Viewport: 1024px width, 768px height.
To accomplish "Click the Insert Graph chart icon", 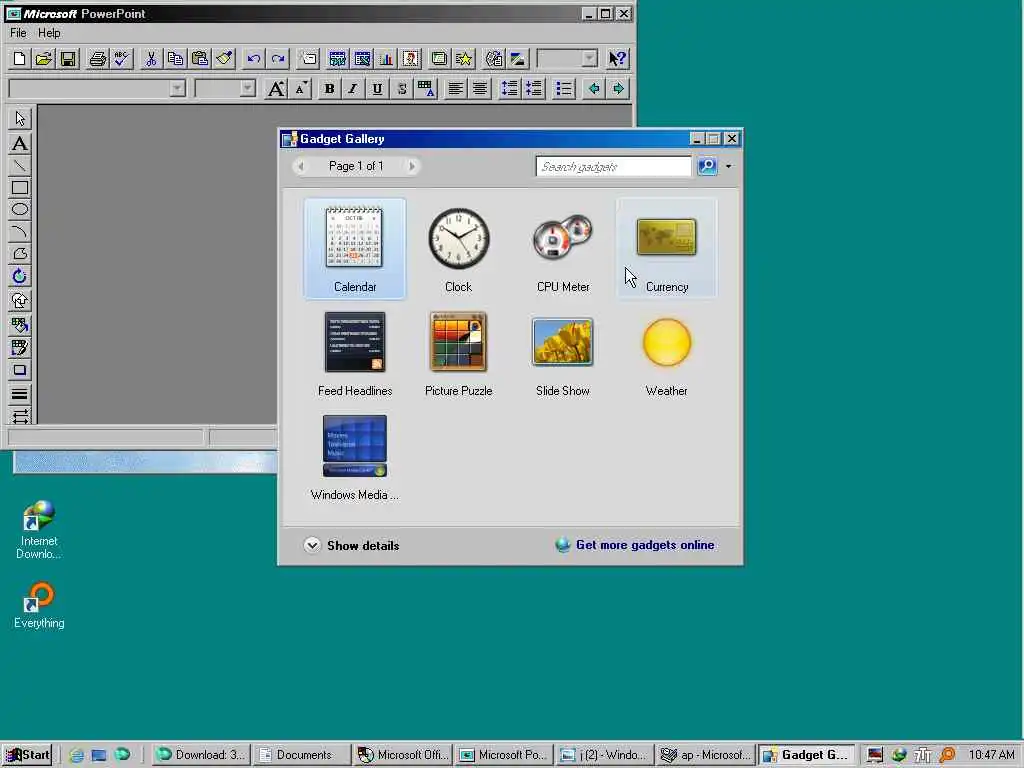I will [386, 59].
